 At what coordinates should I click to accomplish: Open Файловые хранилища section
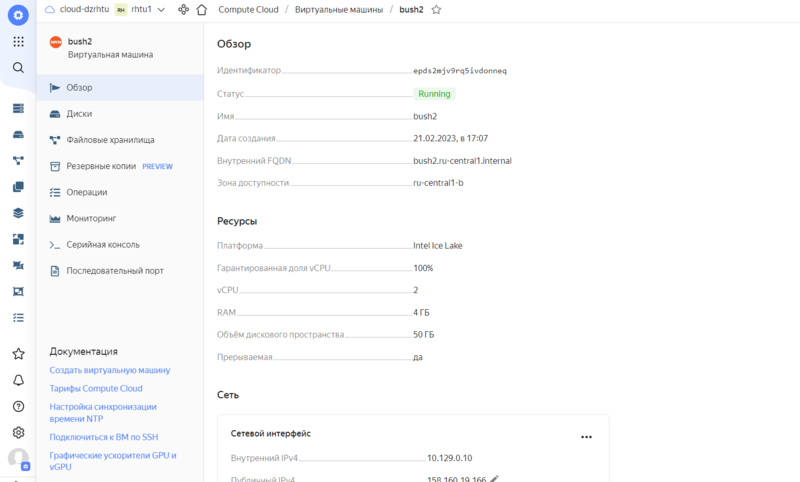(x=120, y=140)
